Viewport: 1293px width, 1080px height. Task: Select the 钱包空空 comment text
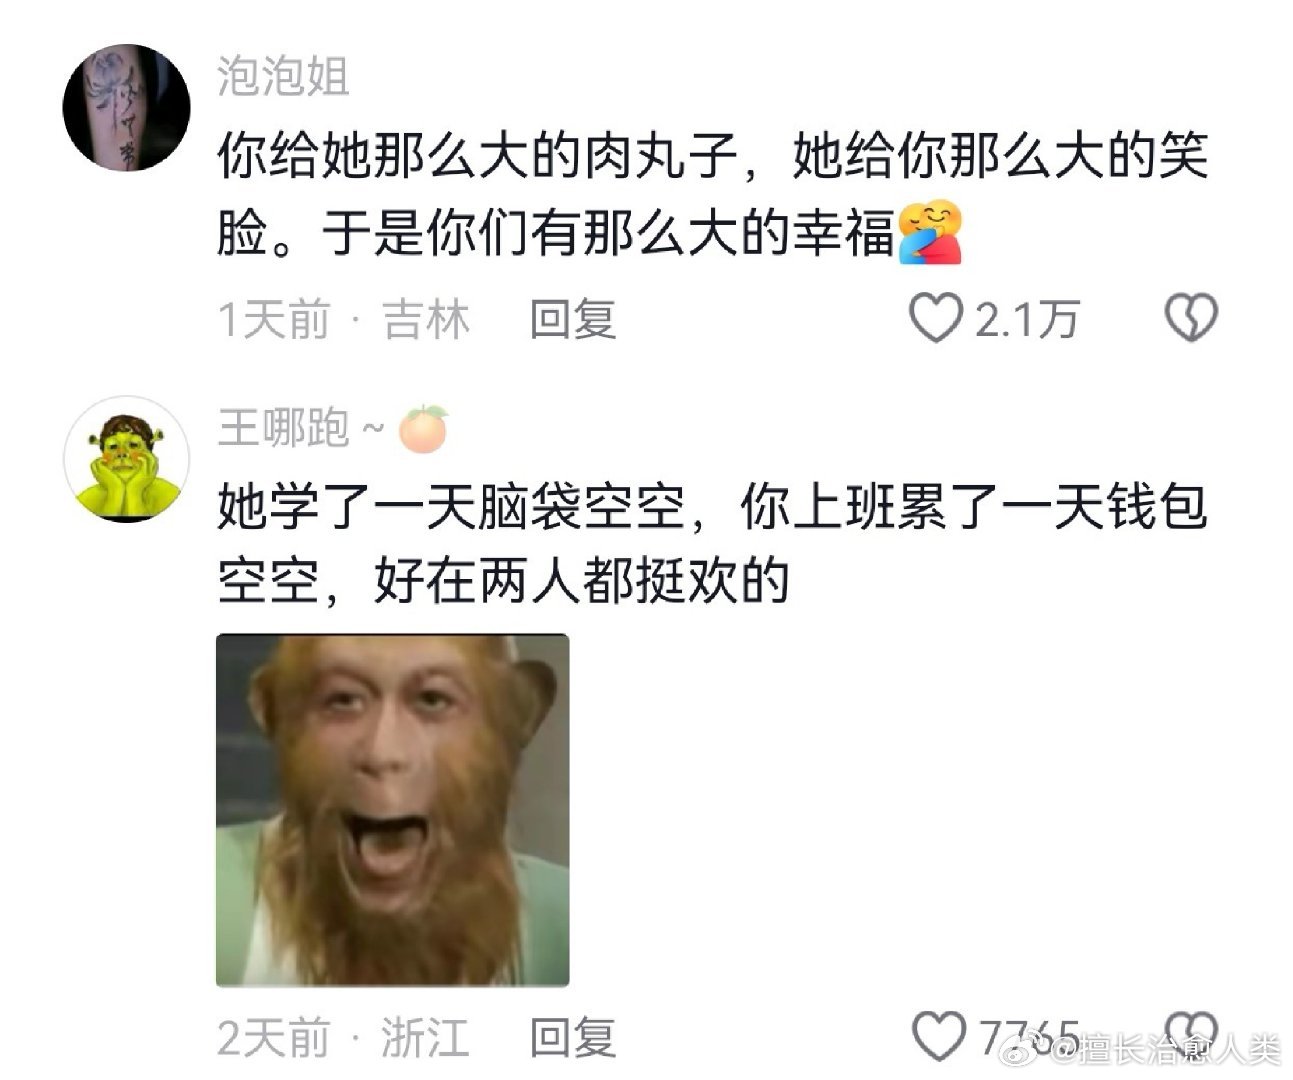tap(713, 543)
